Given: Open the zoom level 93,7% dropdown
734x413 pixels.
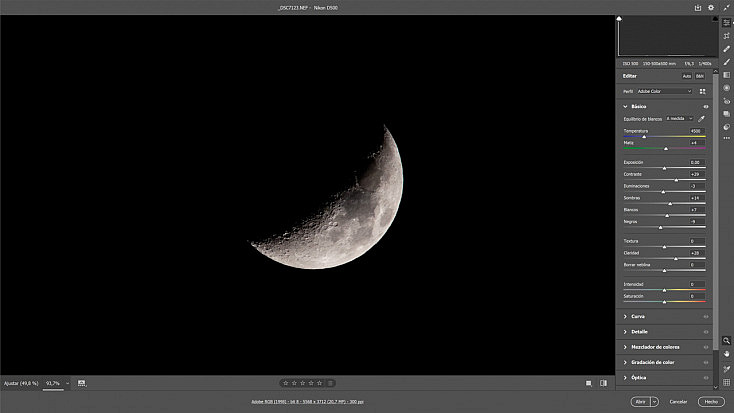Looking at the screenshot, I should click(67, 383).
